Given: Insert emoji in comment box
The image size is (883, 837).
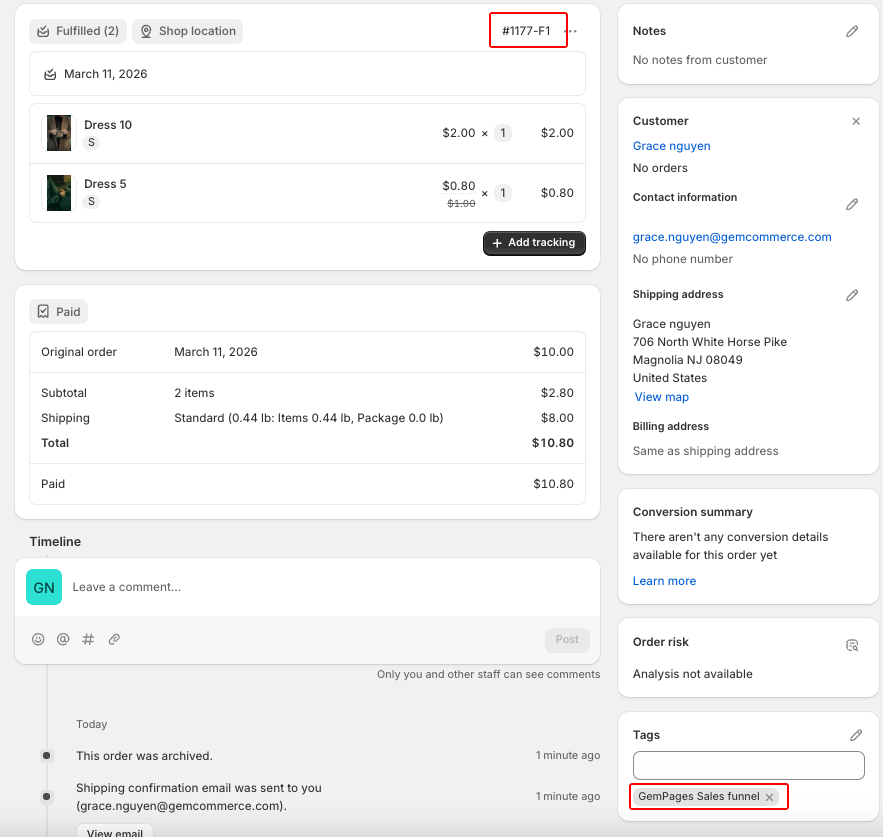Looking at the screenshot, I should [38, 639].
